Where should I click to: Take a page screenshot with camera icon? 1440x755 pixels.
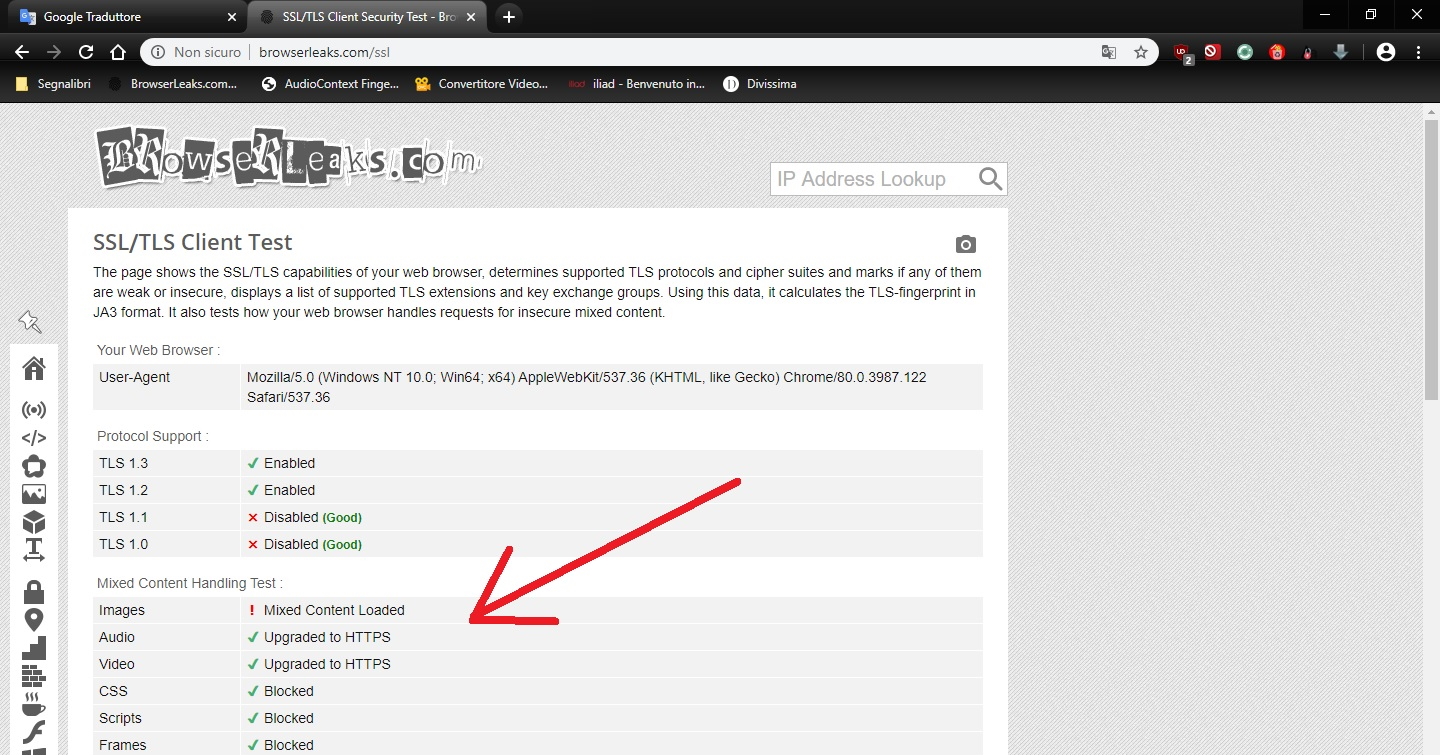pos(965,244)
